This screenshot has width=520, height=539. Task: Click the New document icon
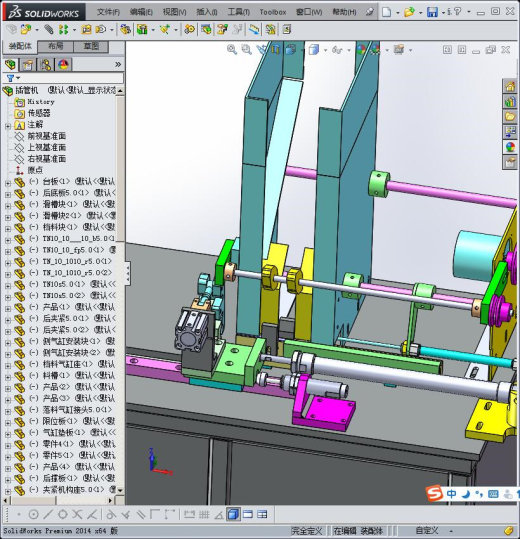[x=387, y=12]
